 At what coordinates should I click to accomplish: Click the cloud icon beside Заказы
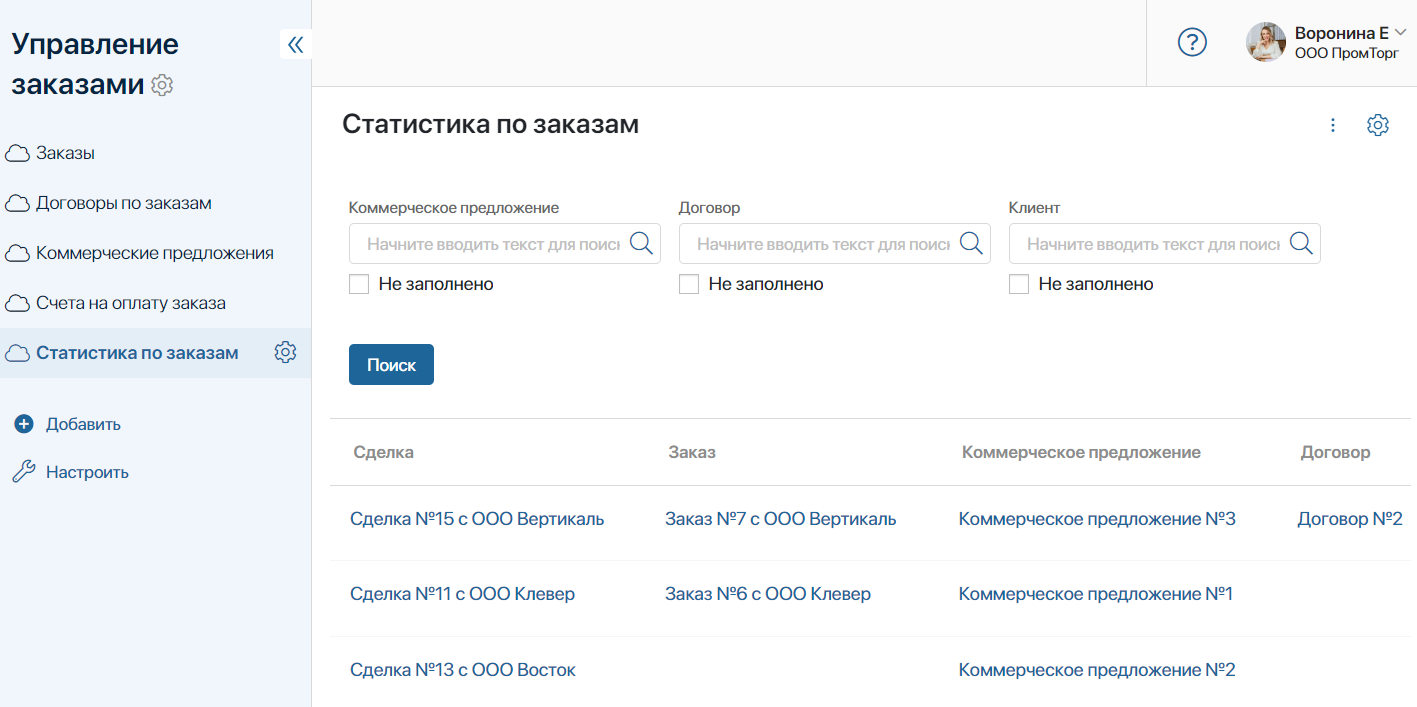(17, 154)
